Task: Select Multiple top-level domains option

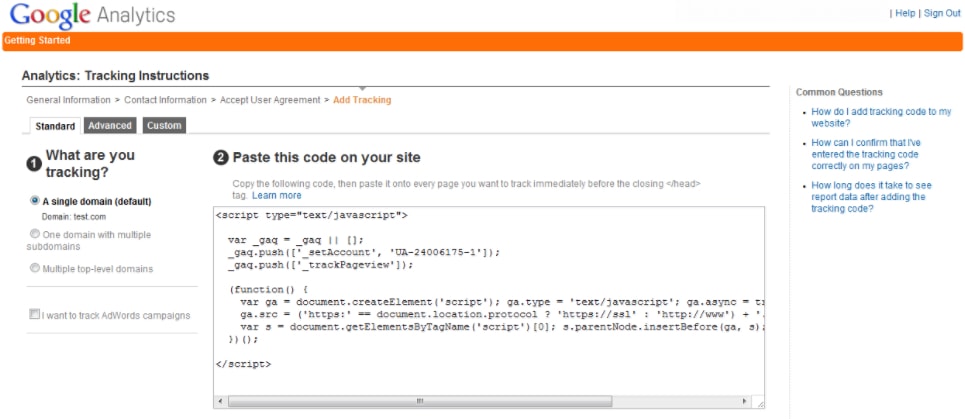Action: coord(35,268)
